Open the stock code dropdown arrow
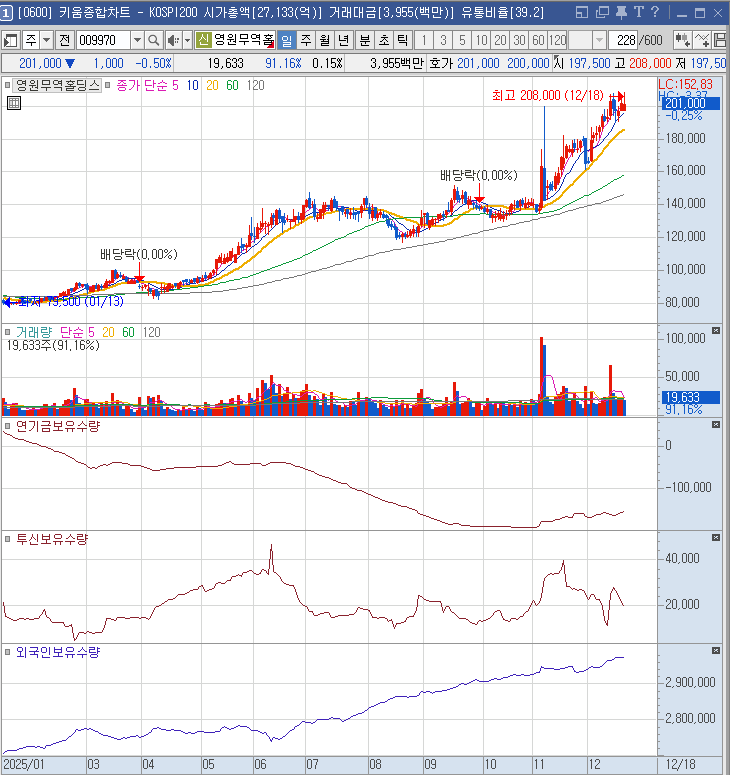 [x=137, y=40]
